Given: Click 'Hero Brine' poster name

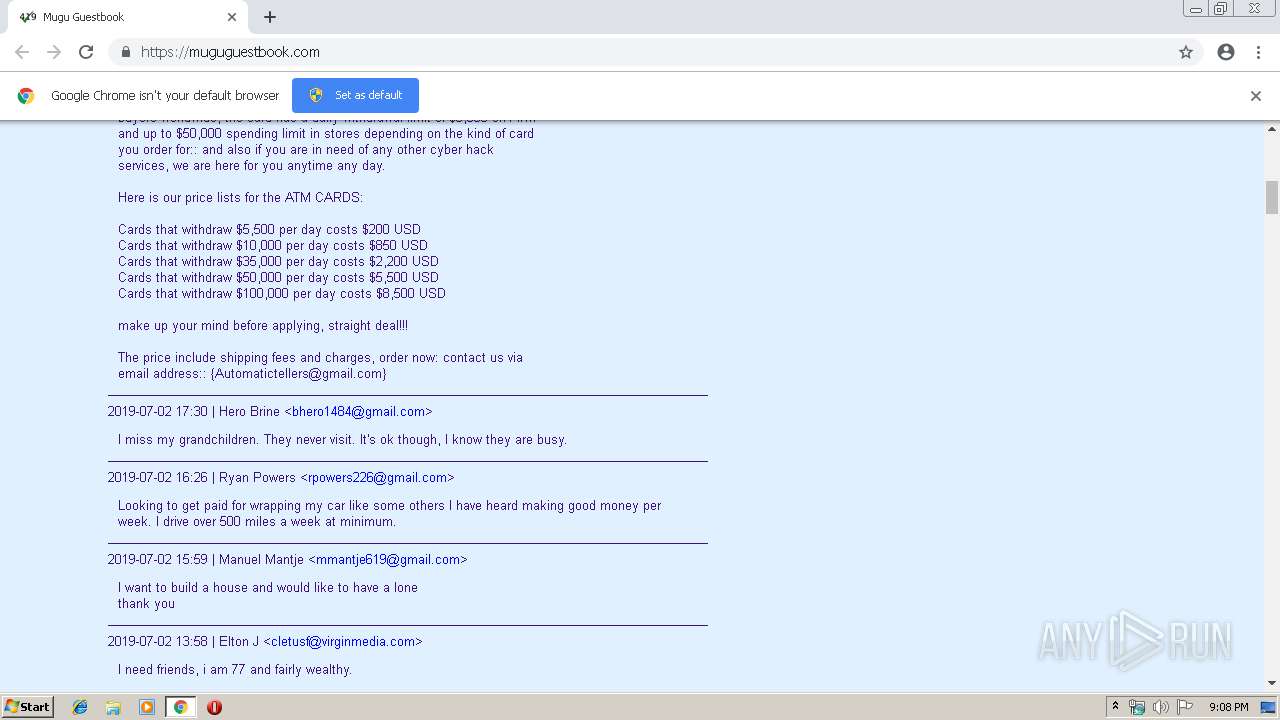Looking at the screenshot, I should 249,412.
